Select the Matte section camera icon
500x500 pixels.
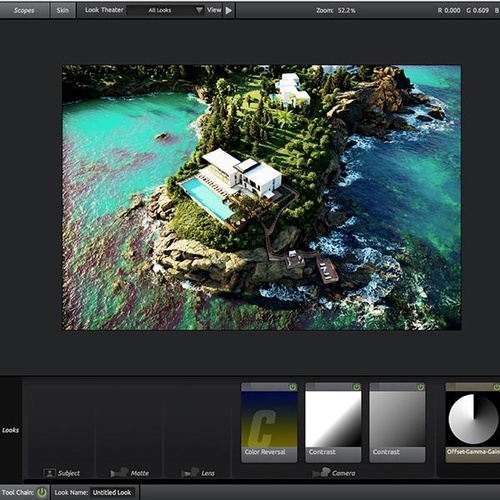(x=119, y=473)
